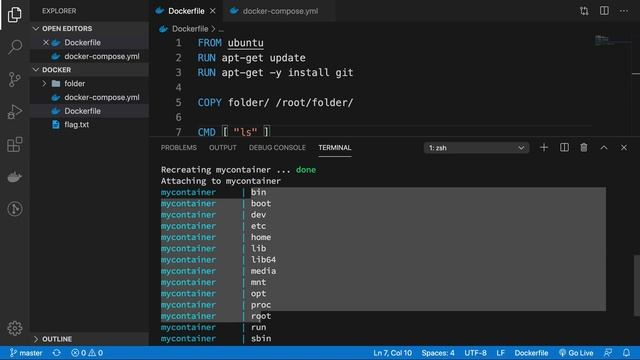
Task: Click the compare changes icon in editor toolbar
Action: (x=584, y=11)
